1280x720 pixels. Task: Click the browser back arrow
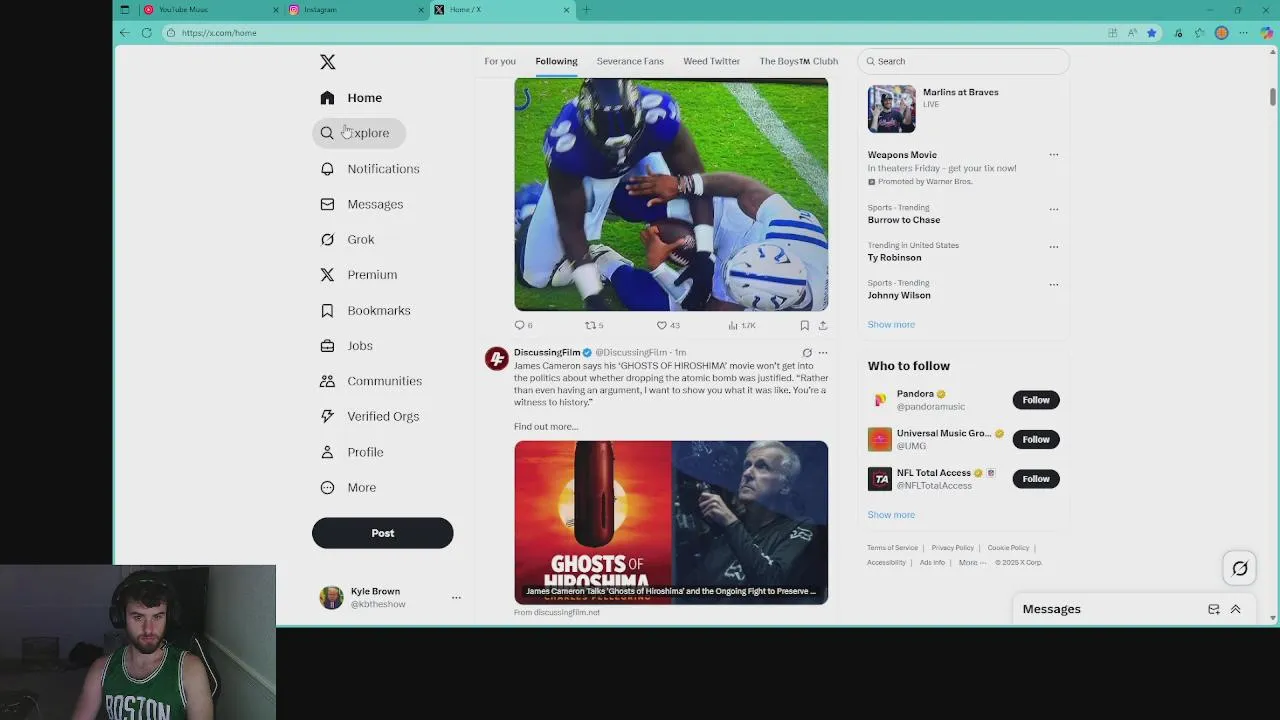[124, 33]
